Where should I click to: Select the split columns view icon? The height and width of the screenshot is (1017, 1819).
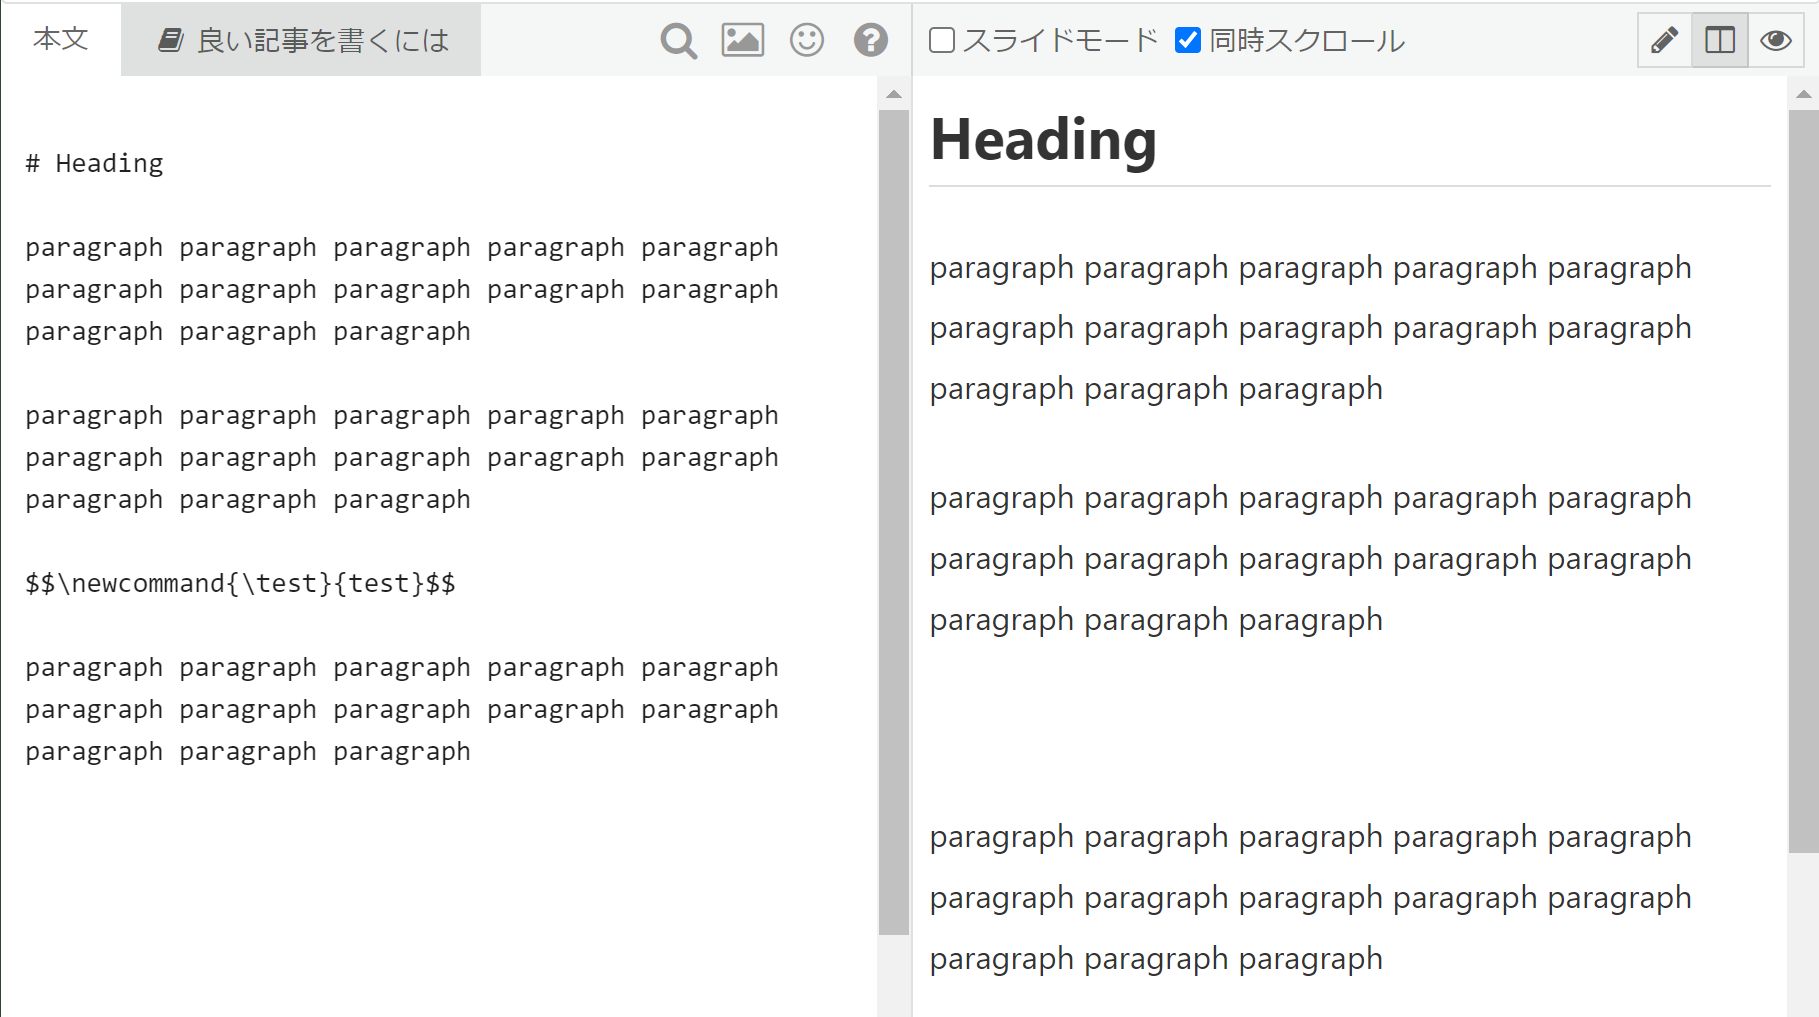click(x=1720, y=40)
